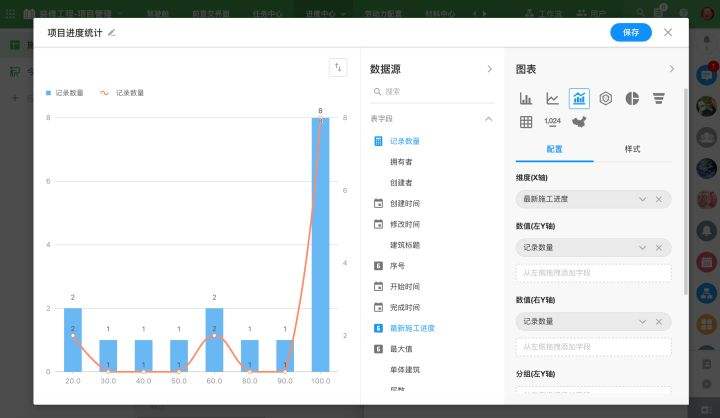Select the pivot table chart icon
Screen dimensions: 720x418
point(526,122)
